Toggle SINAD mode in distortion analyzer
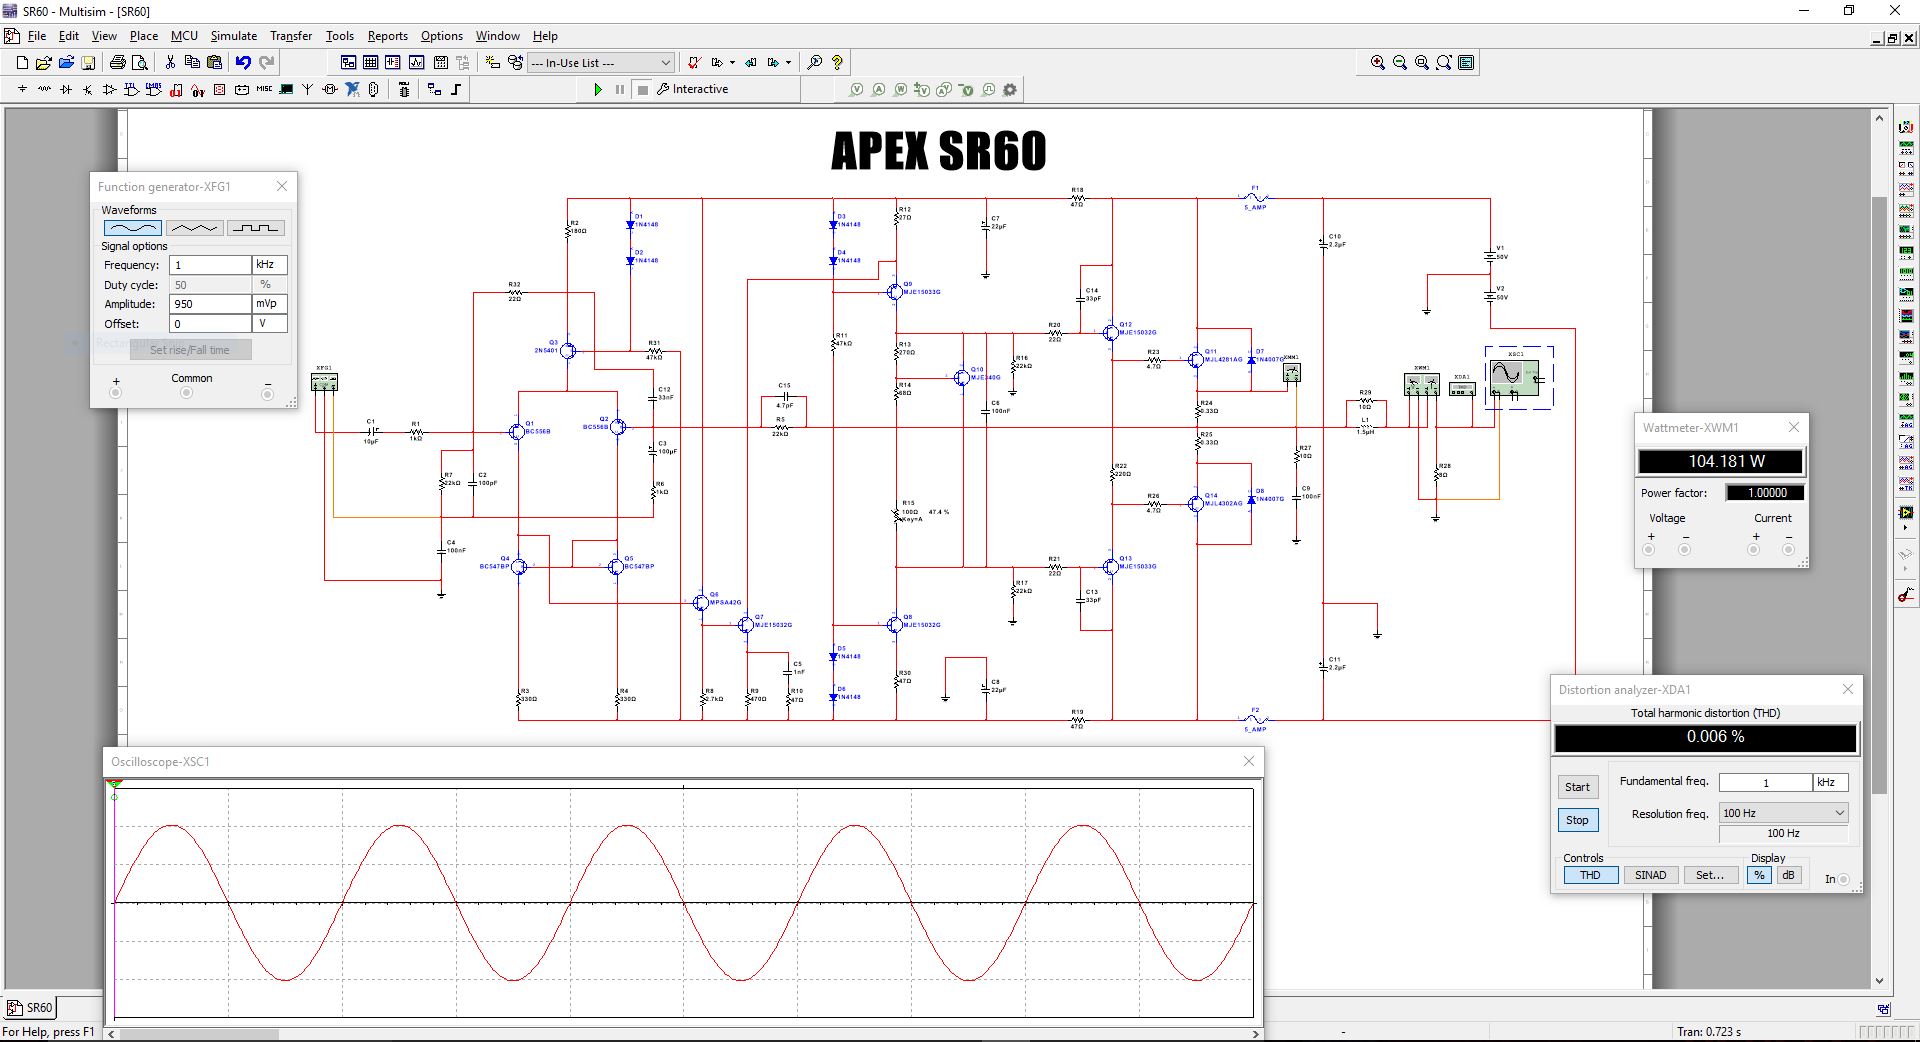 click(x=1650, y=875)
